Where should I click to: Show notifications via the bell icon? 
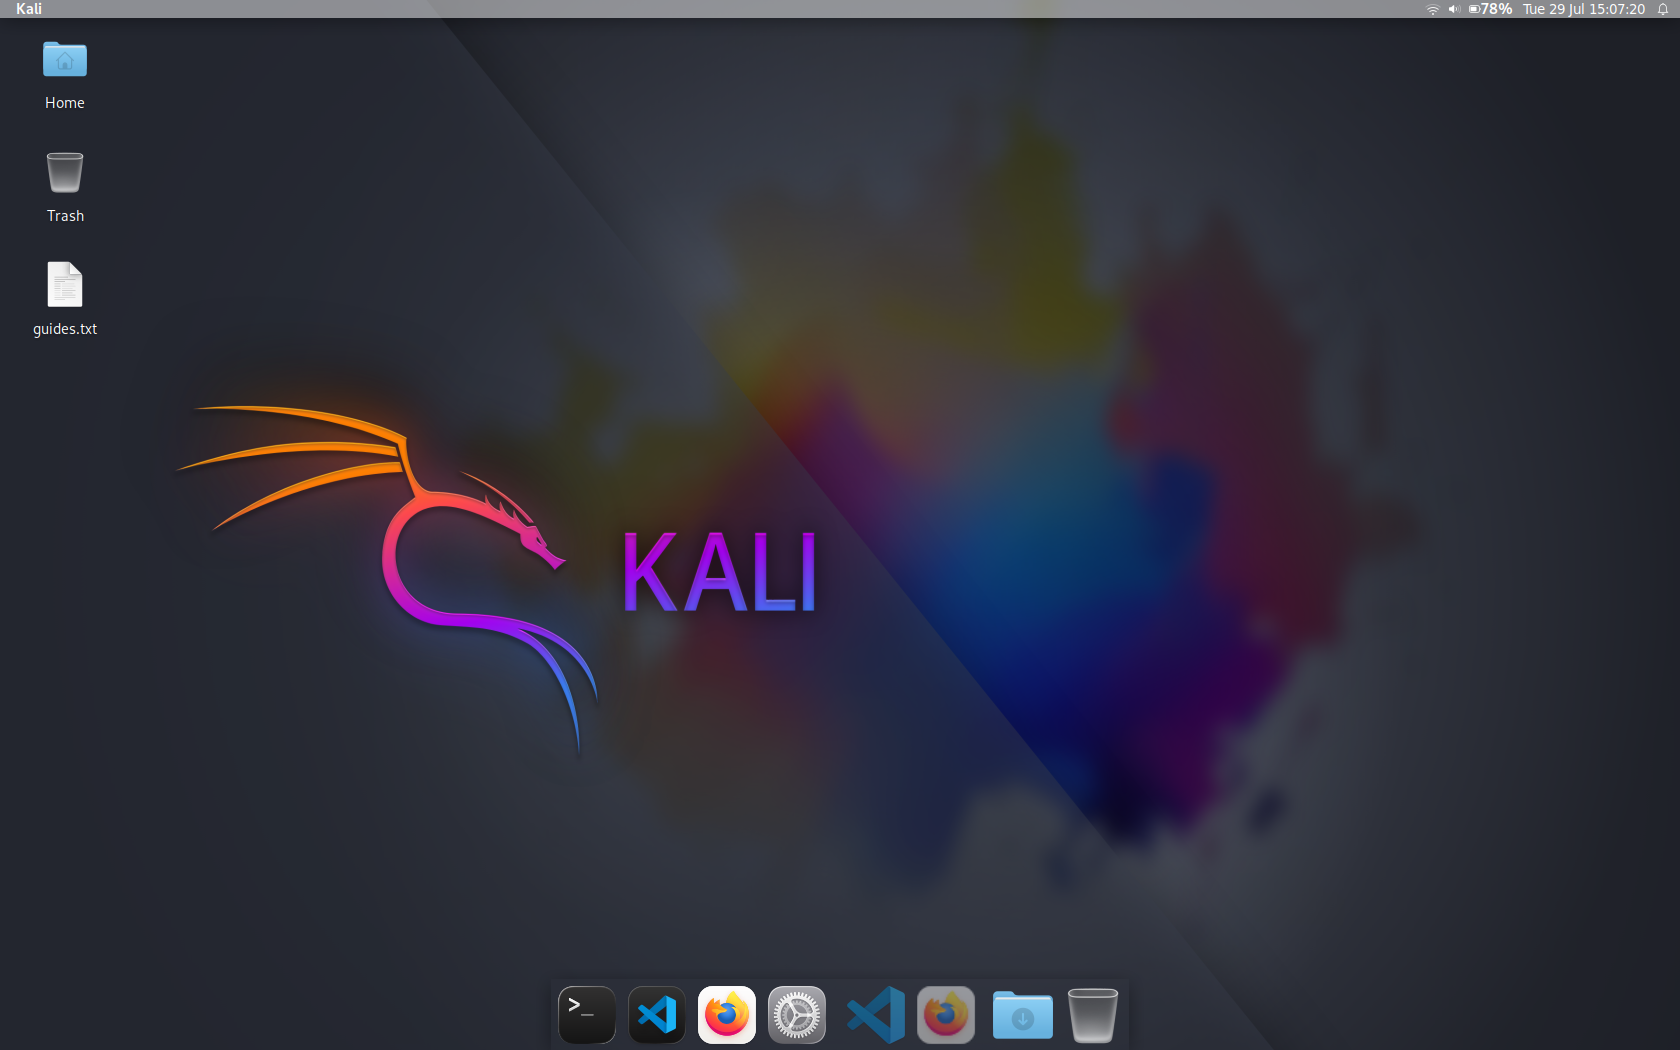click(x=1663, y=9)
